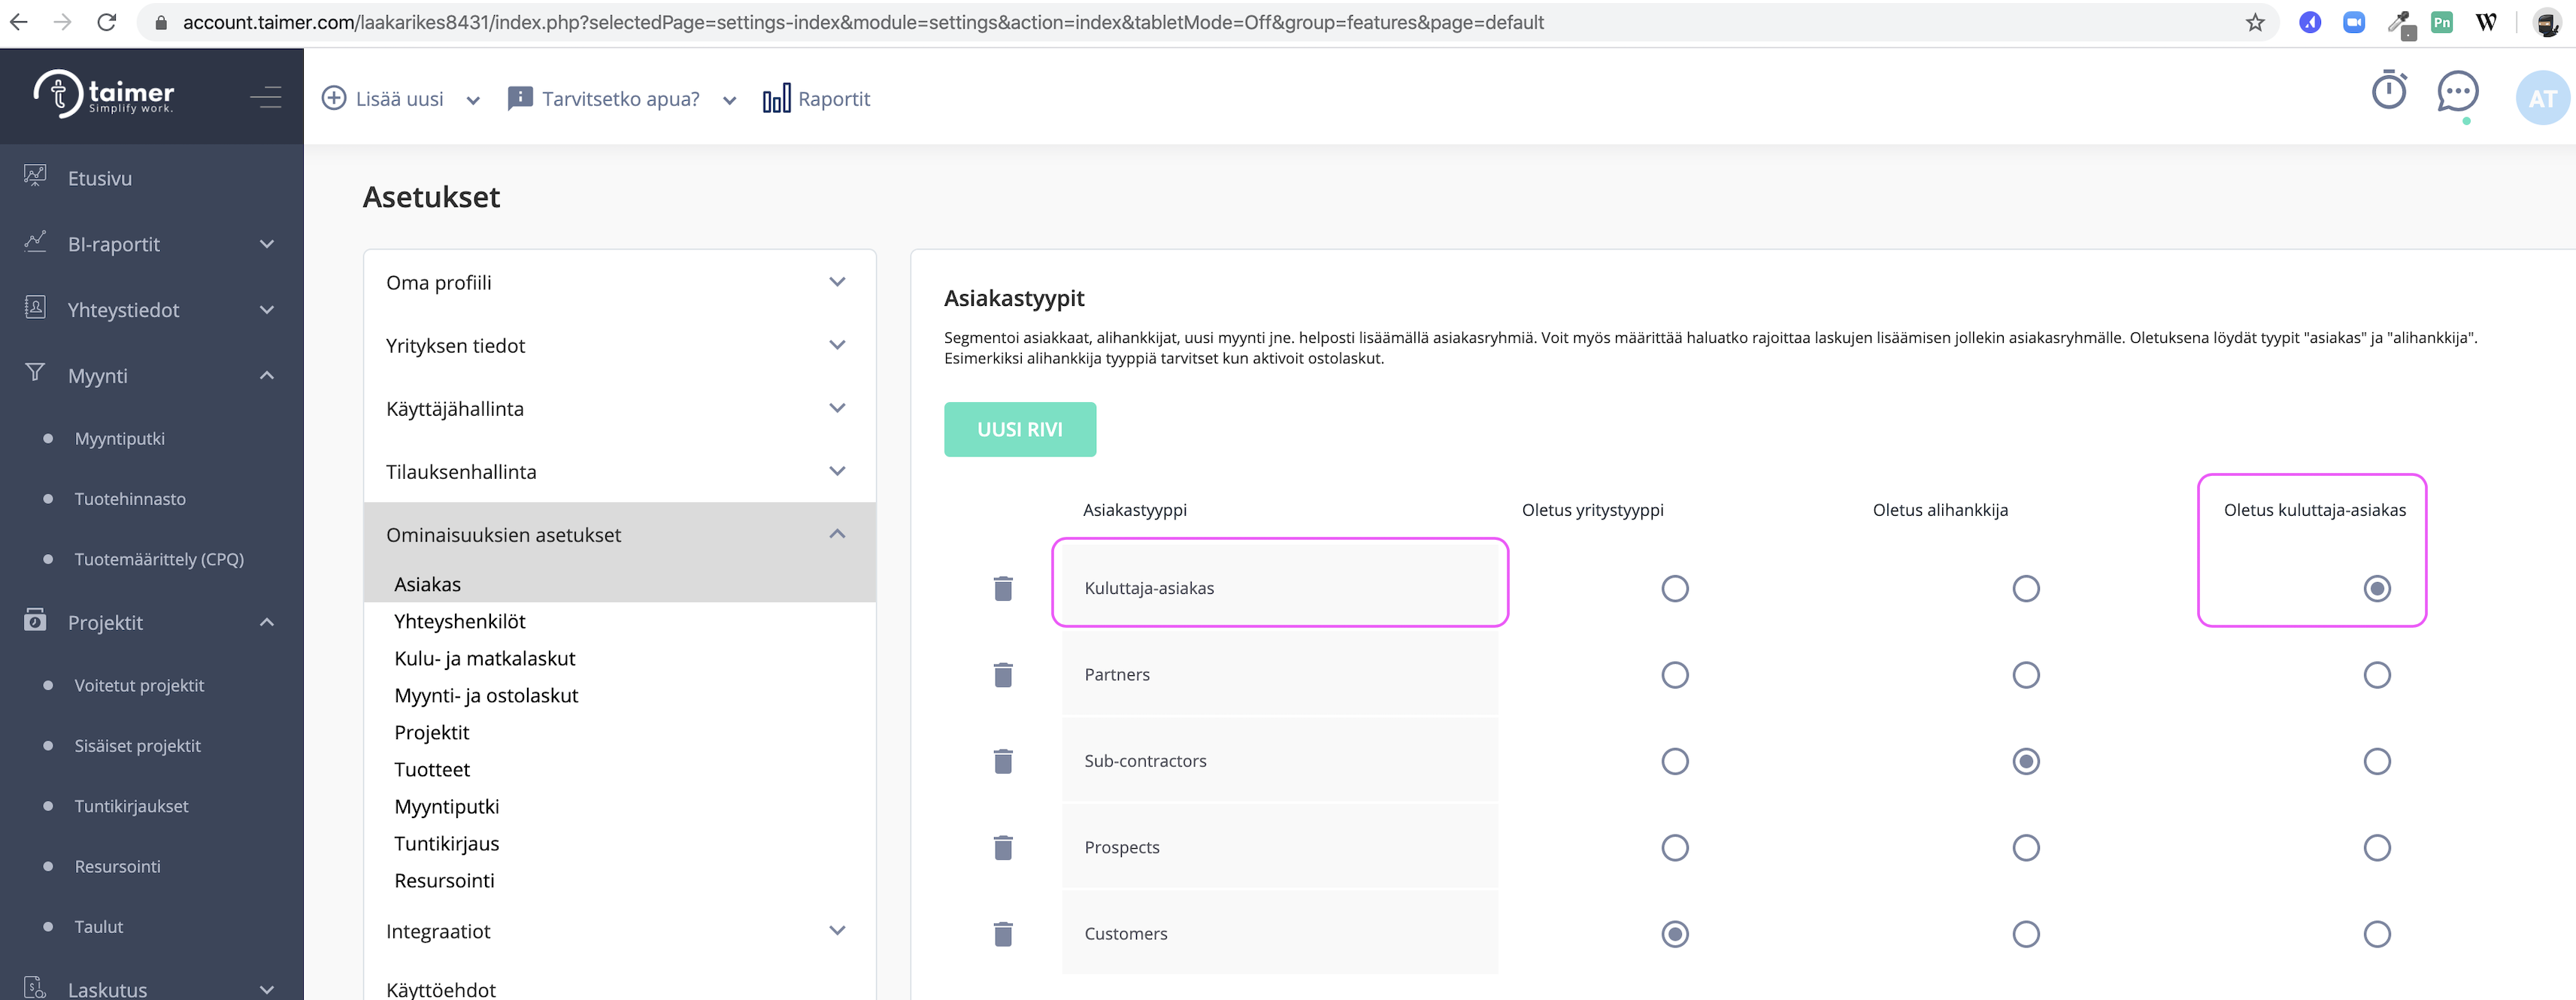
Task: Select Kuluttaja-asiakas as Oletus kuluttaja-asiakas
Action: [x=2376, y=588]
